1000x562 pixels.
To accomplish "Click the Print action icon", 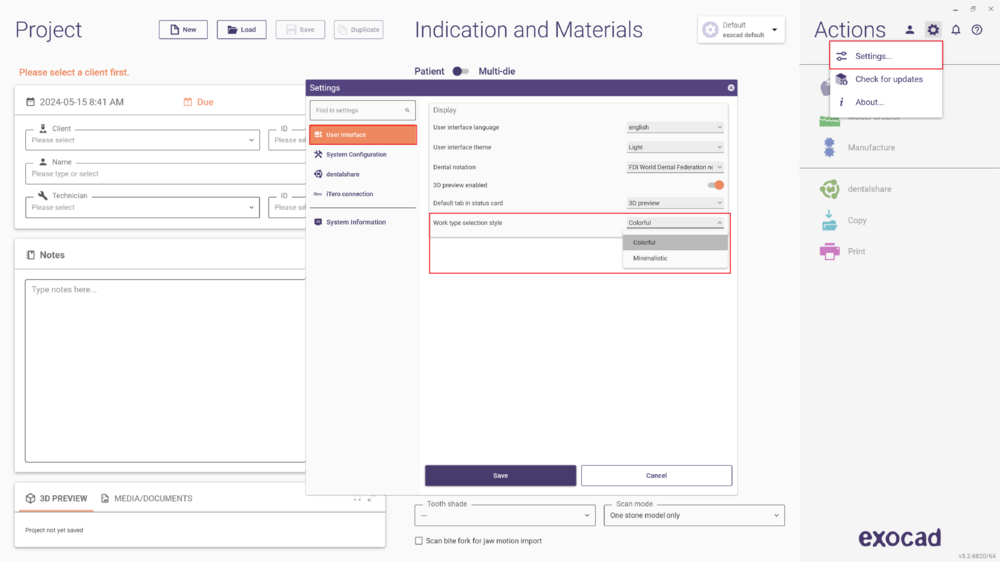I will point(829,251).
